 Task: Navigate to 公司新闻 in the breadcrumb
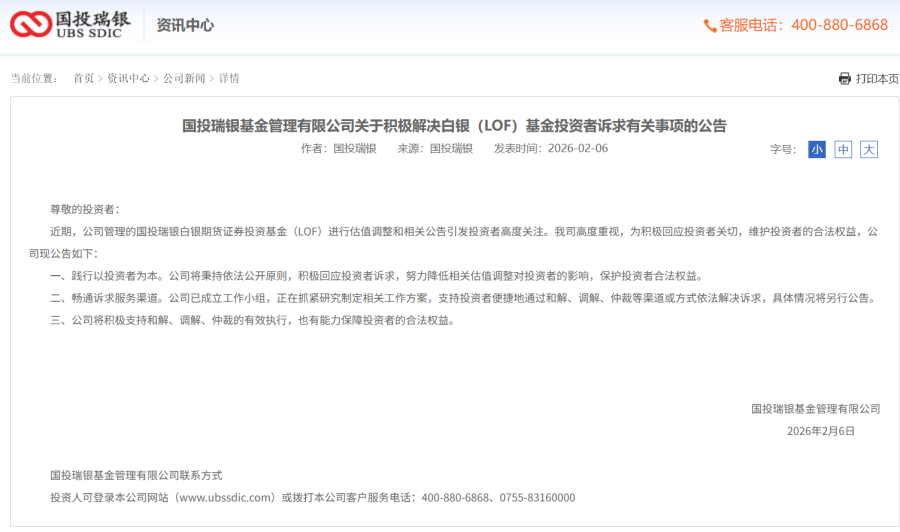click(x=184, y=78)
